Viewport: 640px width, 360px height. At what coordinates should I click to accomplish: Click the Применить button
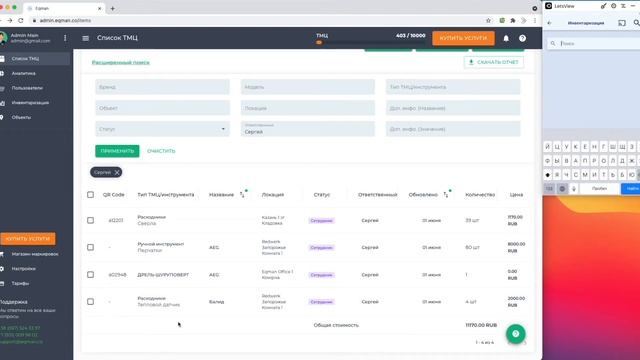117,151
